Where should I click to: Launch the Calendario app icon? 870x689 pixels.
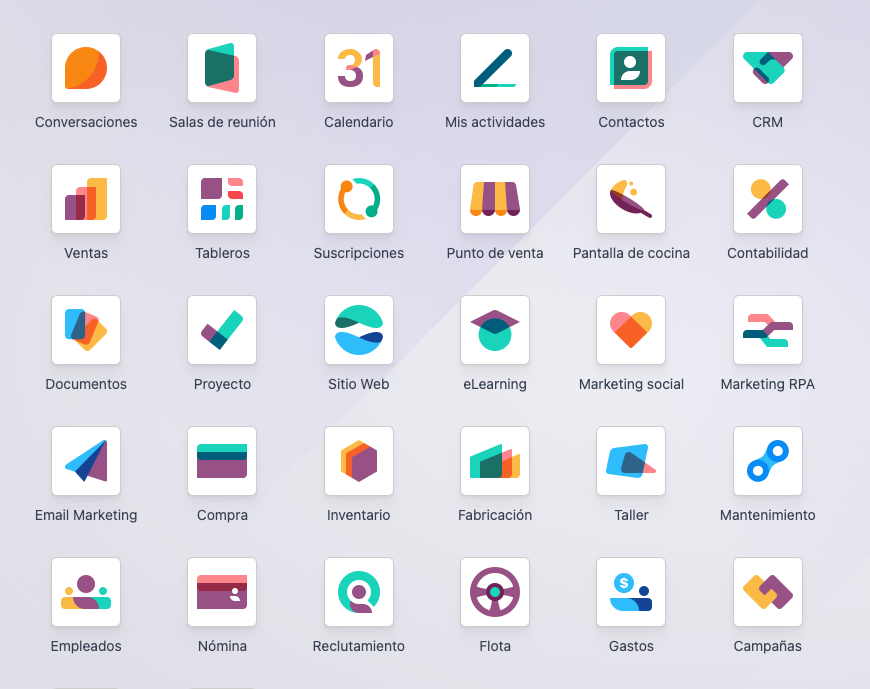coord(359,68)
